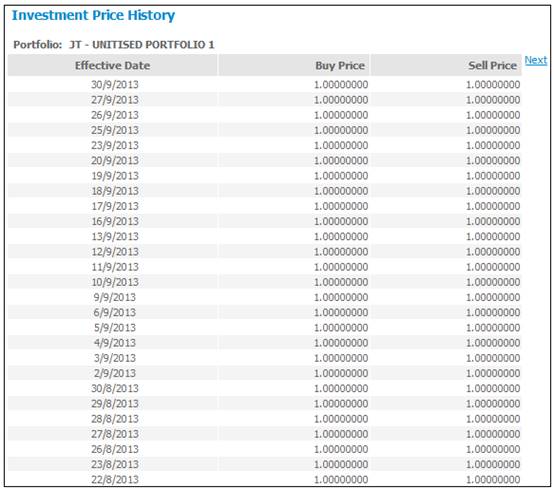Viewport: 554px width, 489px height.
Task: Click the Next link
Action: pos(536,60)
